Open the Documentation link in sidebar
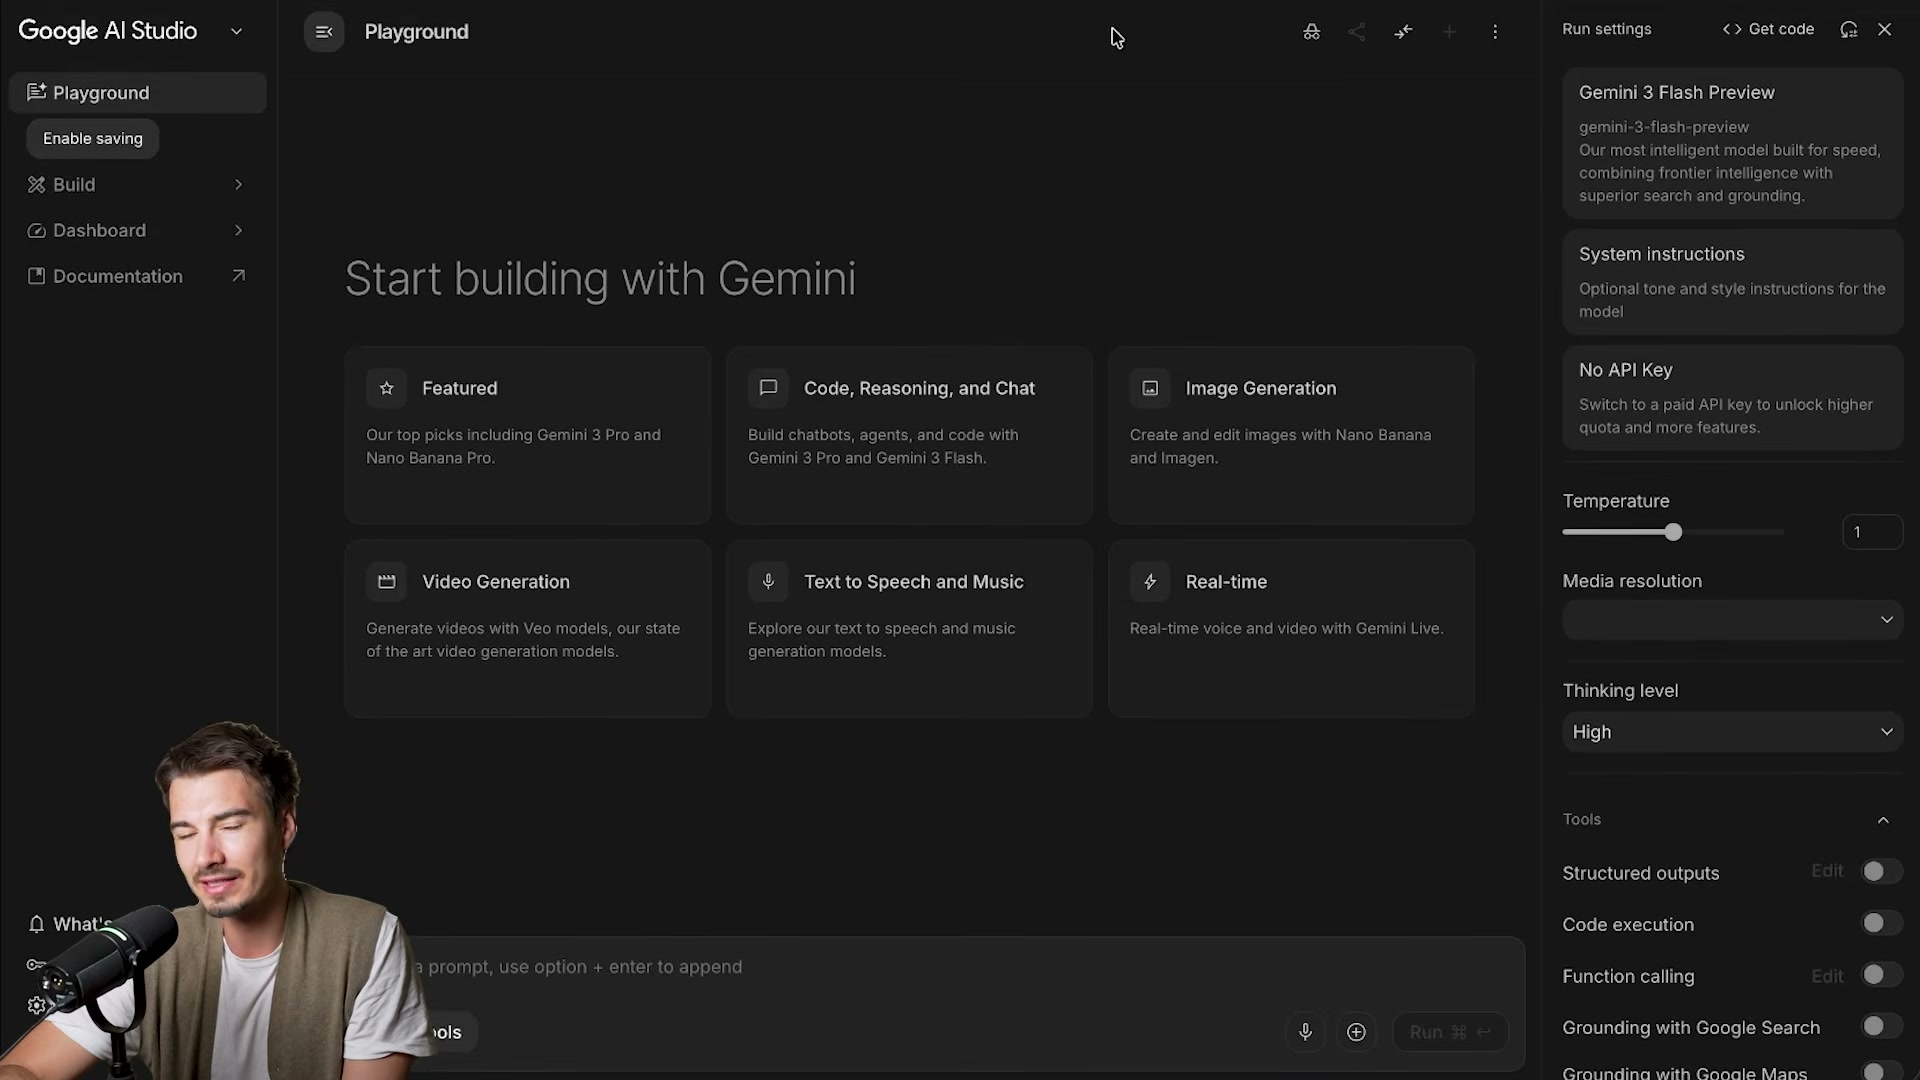1920x1080 pixels. pos(138,277)
